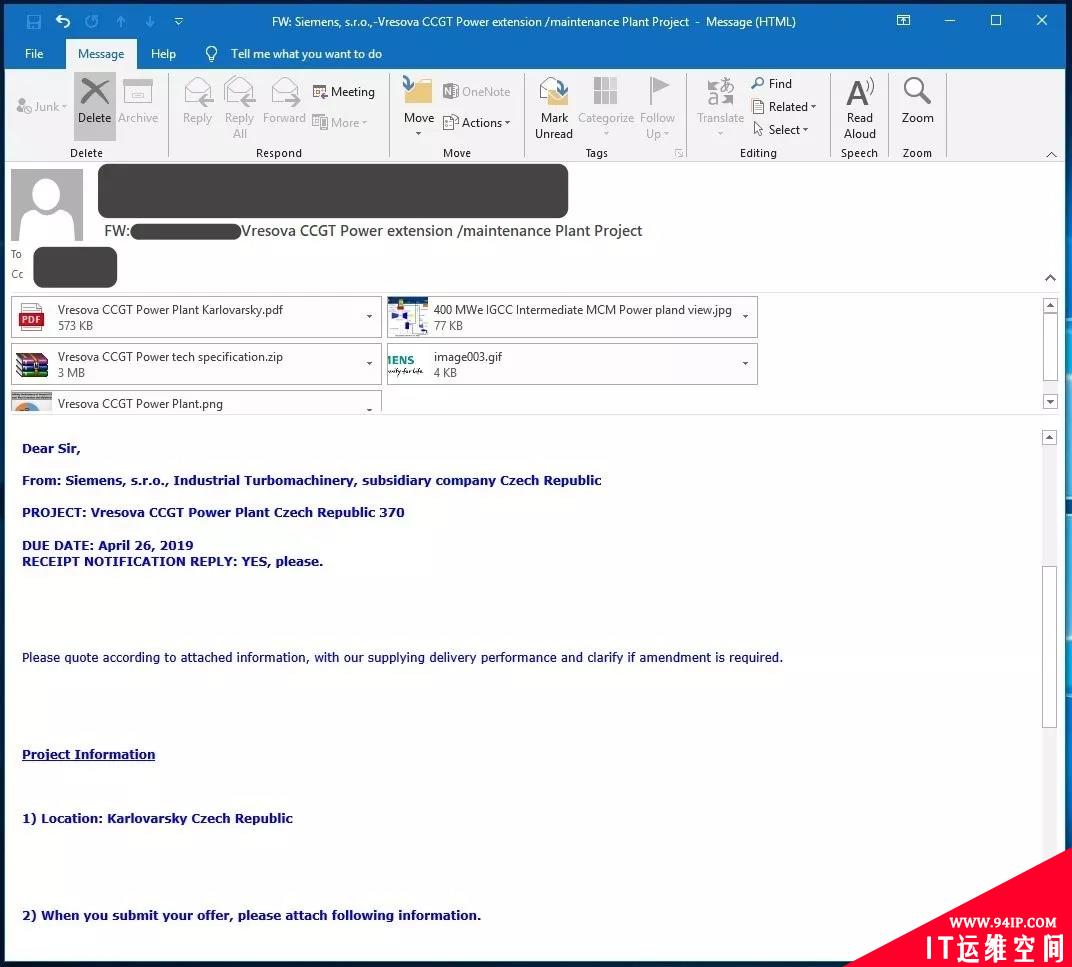Click the Project Information link
The image size is (1072, 967).
point(88,754)
